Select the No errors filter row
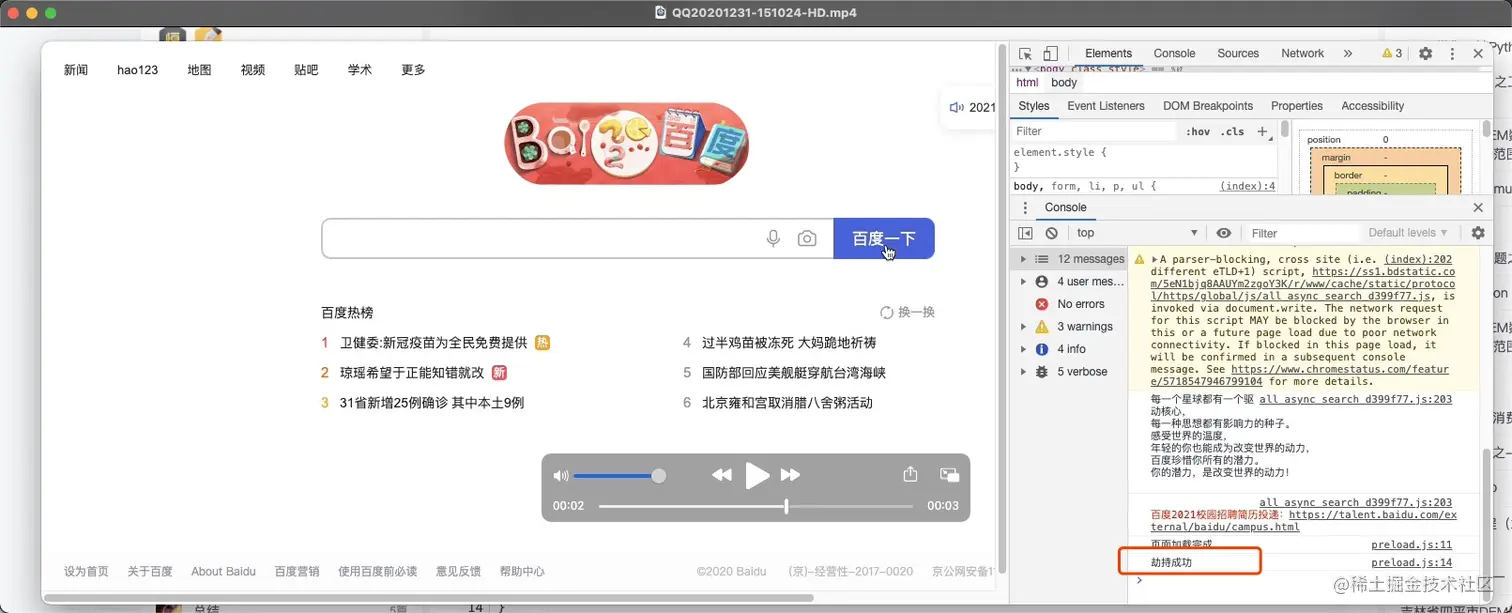 [x=1070, y=304]
